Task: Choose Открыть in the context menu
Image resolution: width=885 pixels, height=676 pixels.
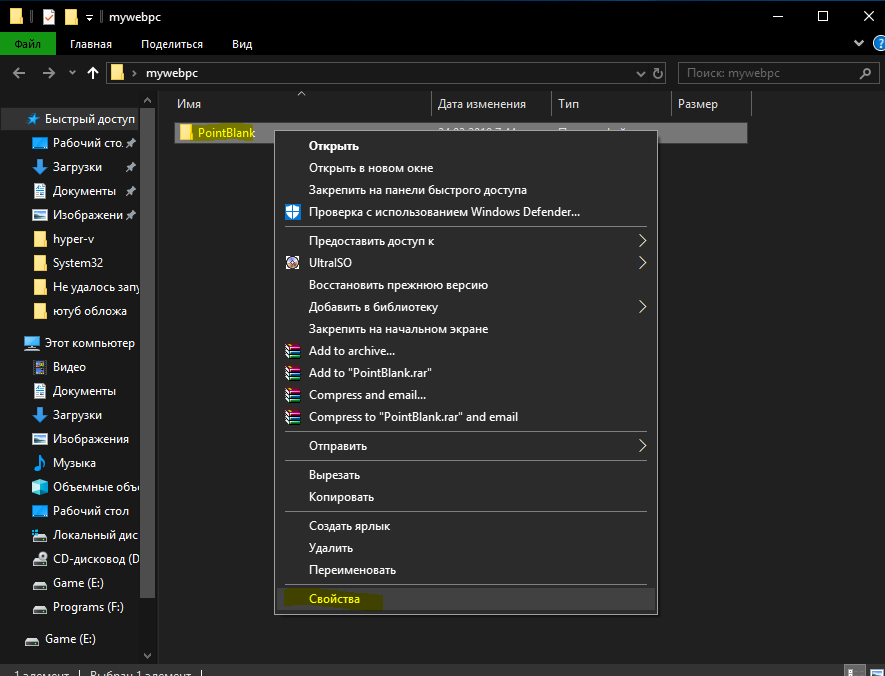Action: (466, 146)
